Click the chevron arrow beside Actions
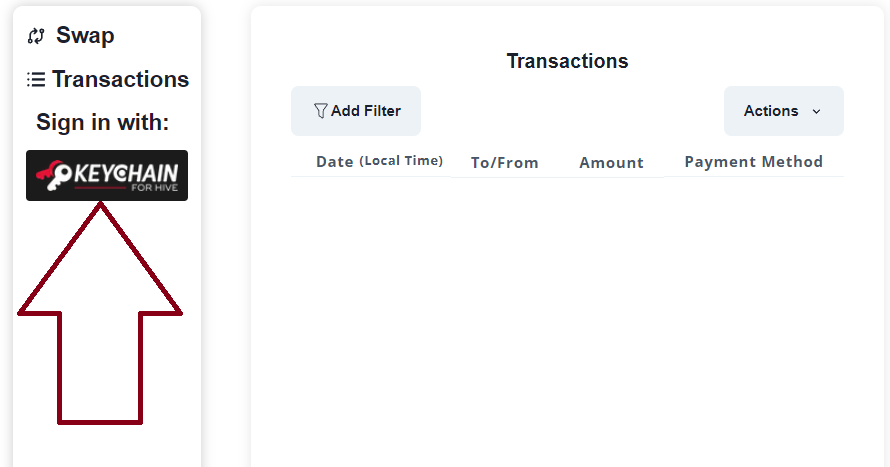890x467 pixels. pyautogui.click(x=816, y=111)
